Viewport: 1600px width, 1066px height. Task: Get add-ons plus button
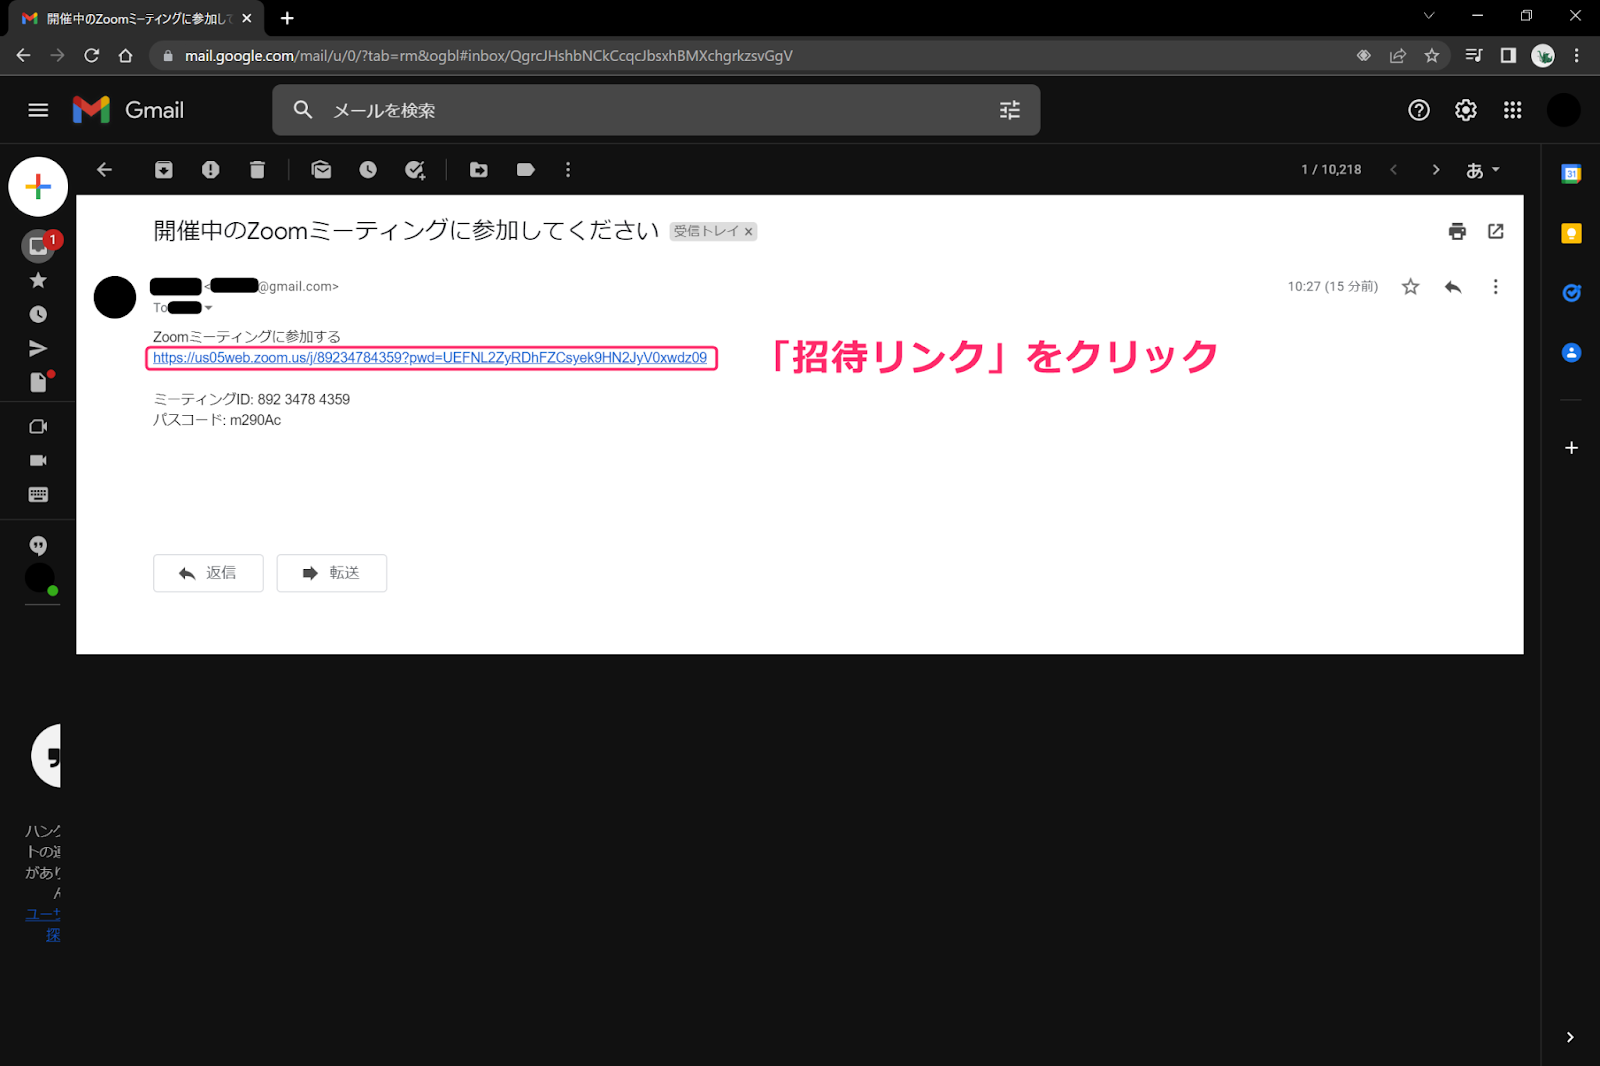(1571, 448)
